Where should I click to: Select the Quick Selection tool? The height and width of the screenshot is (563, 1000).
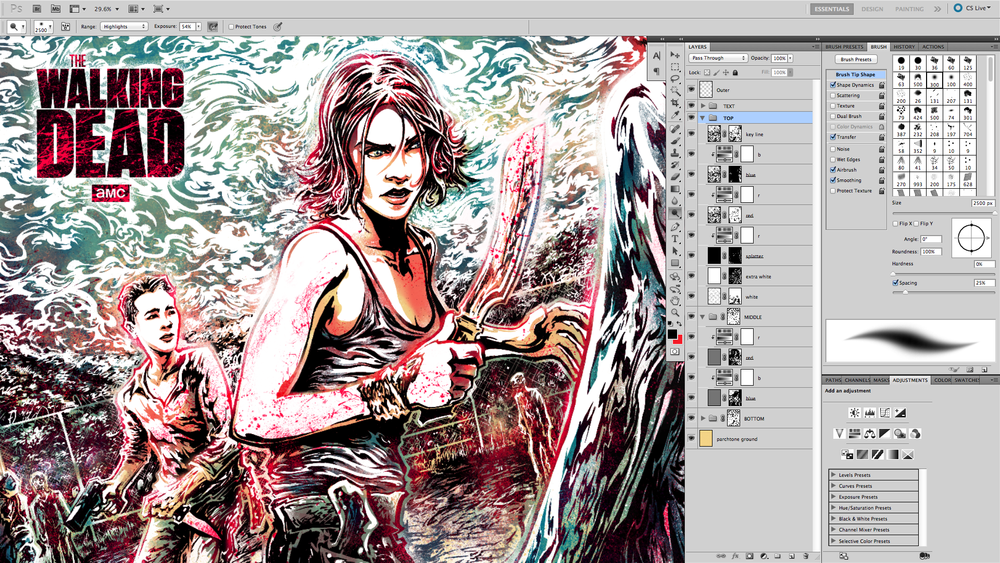point(675,91)
